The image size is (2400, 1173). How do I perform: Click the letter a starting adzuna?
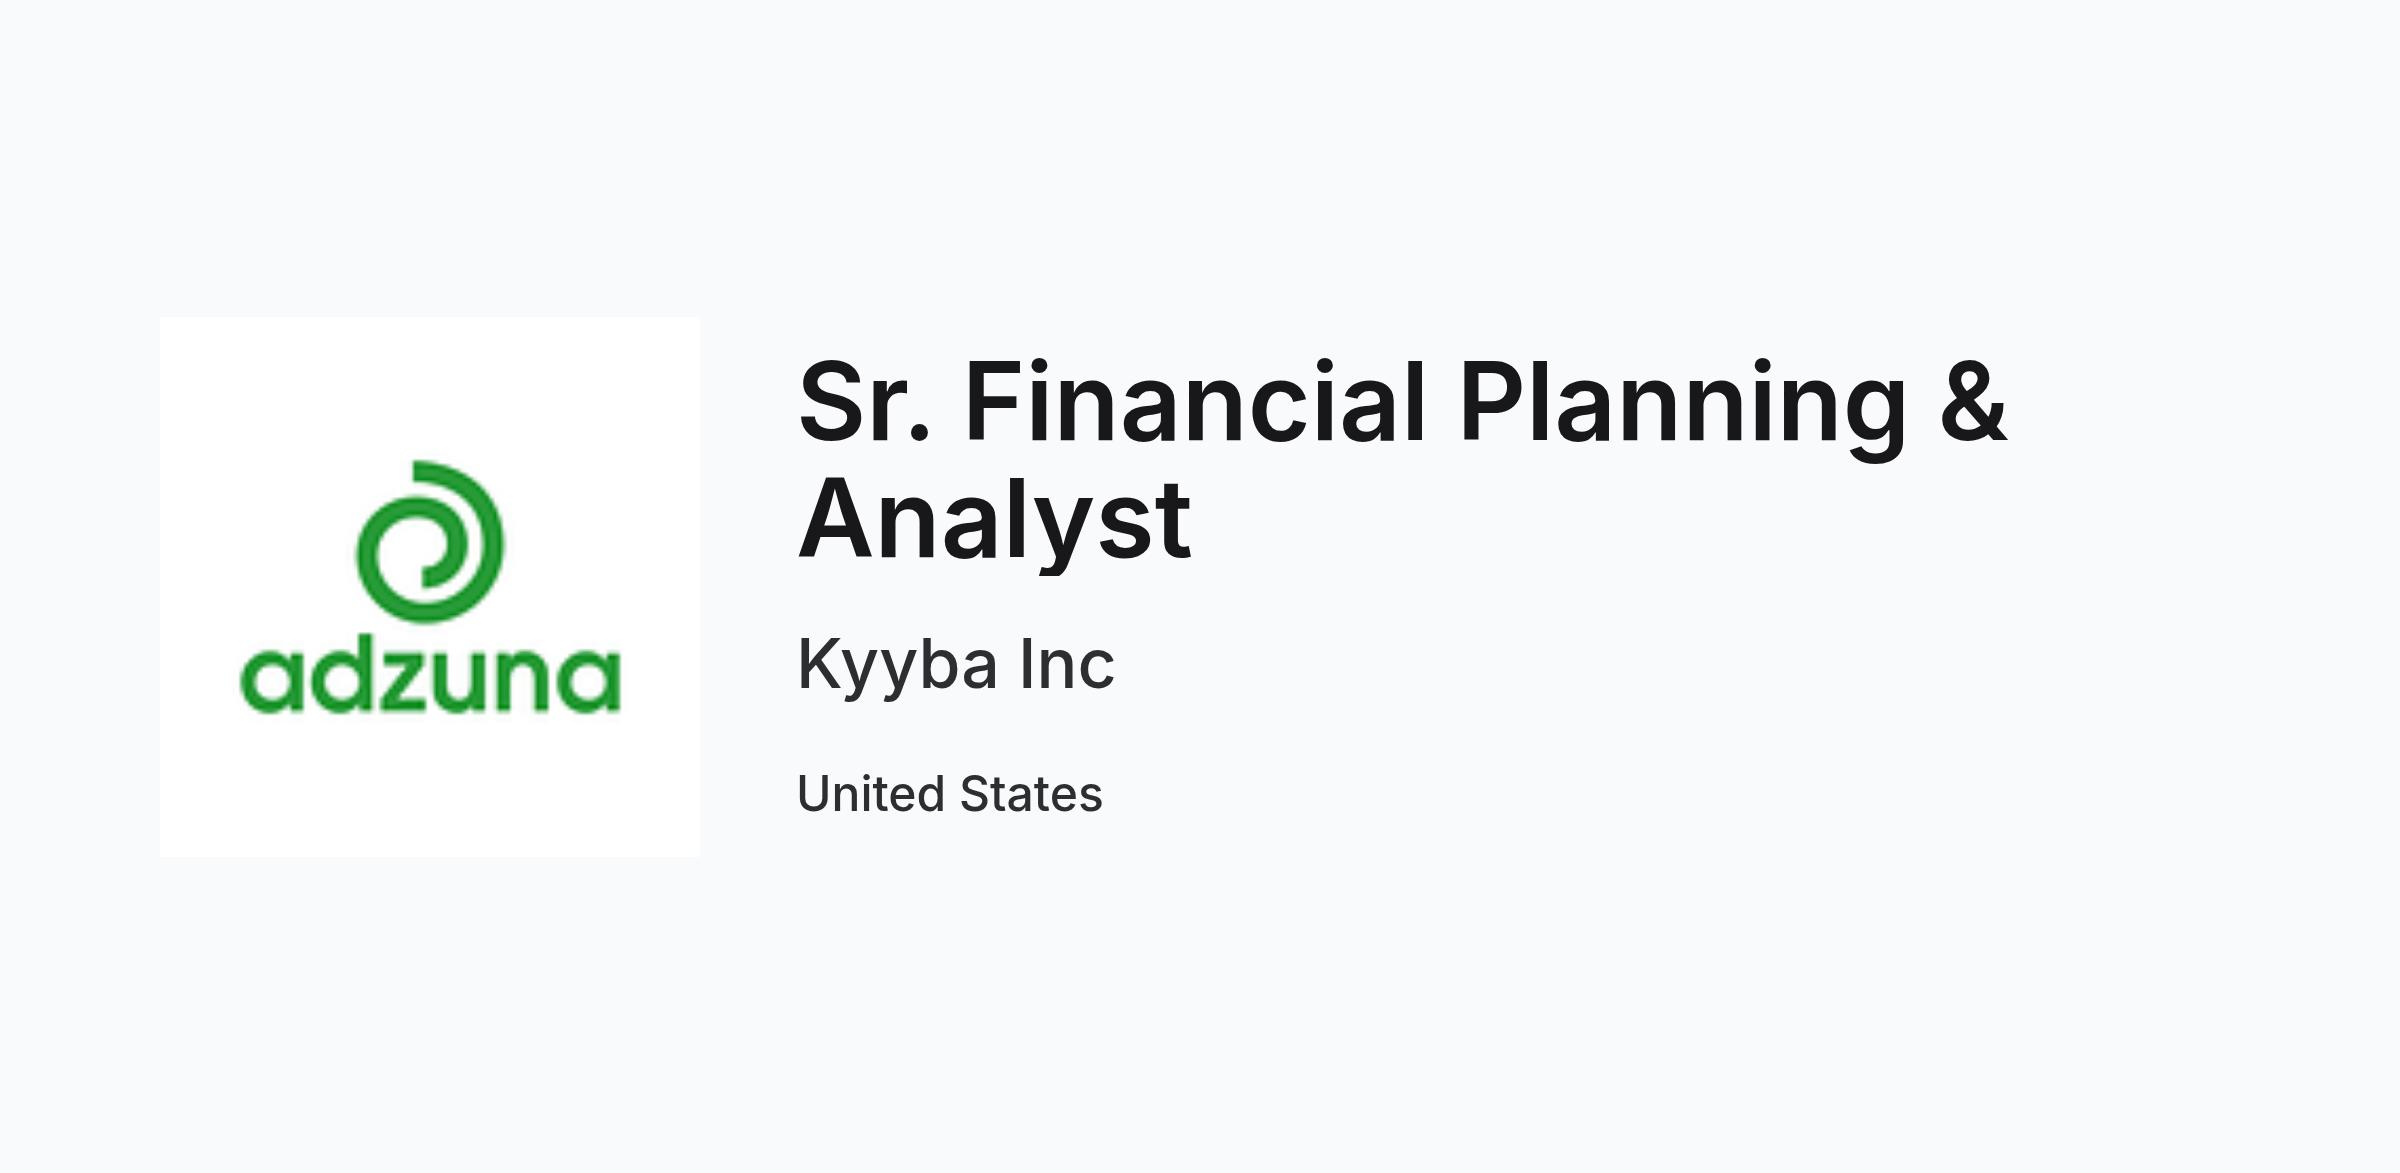point(270,682)
